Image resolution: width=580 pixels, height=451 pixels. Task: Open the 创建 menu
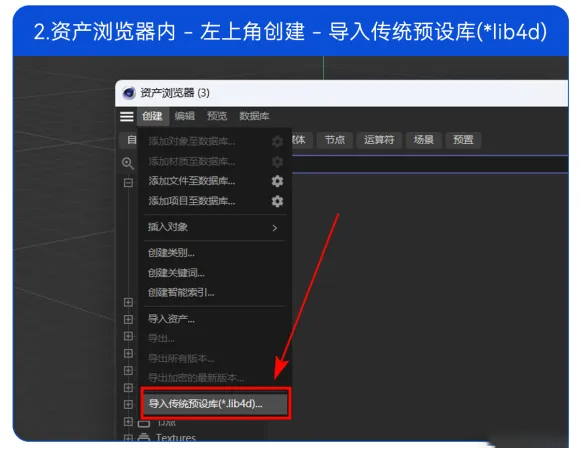[x=152, y=116]
